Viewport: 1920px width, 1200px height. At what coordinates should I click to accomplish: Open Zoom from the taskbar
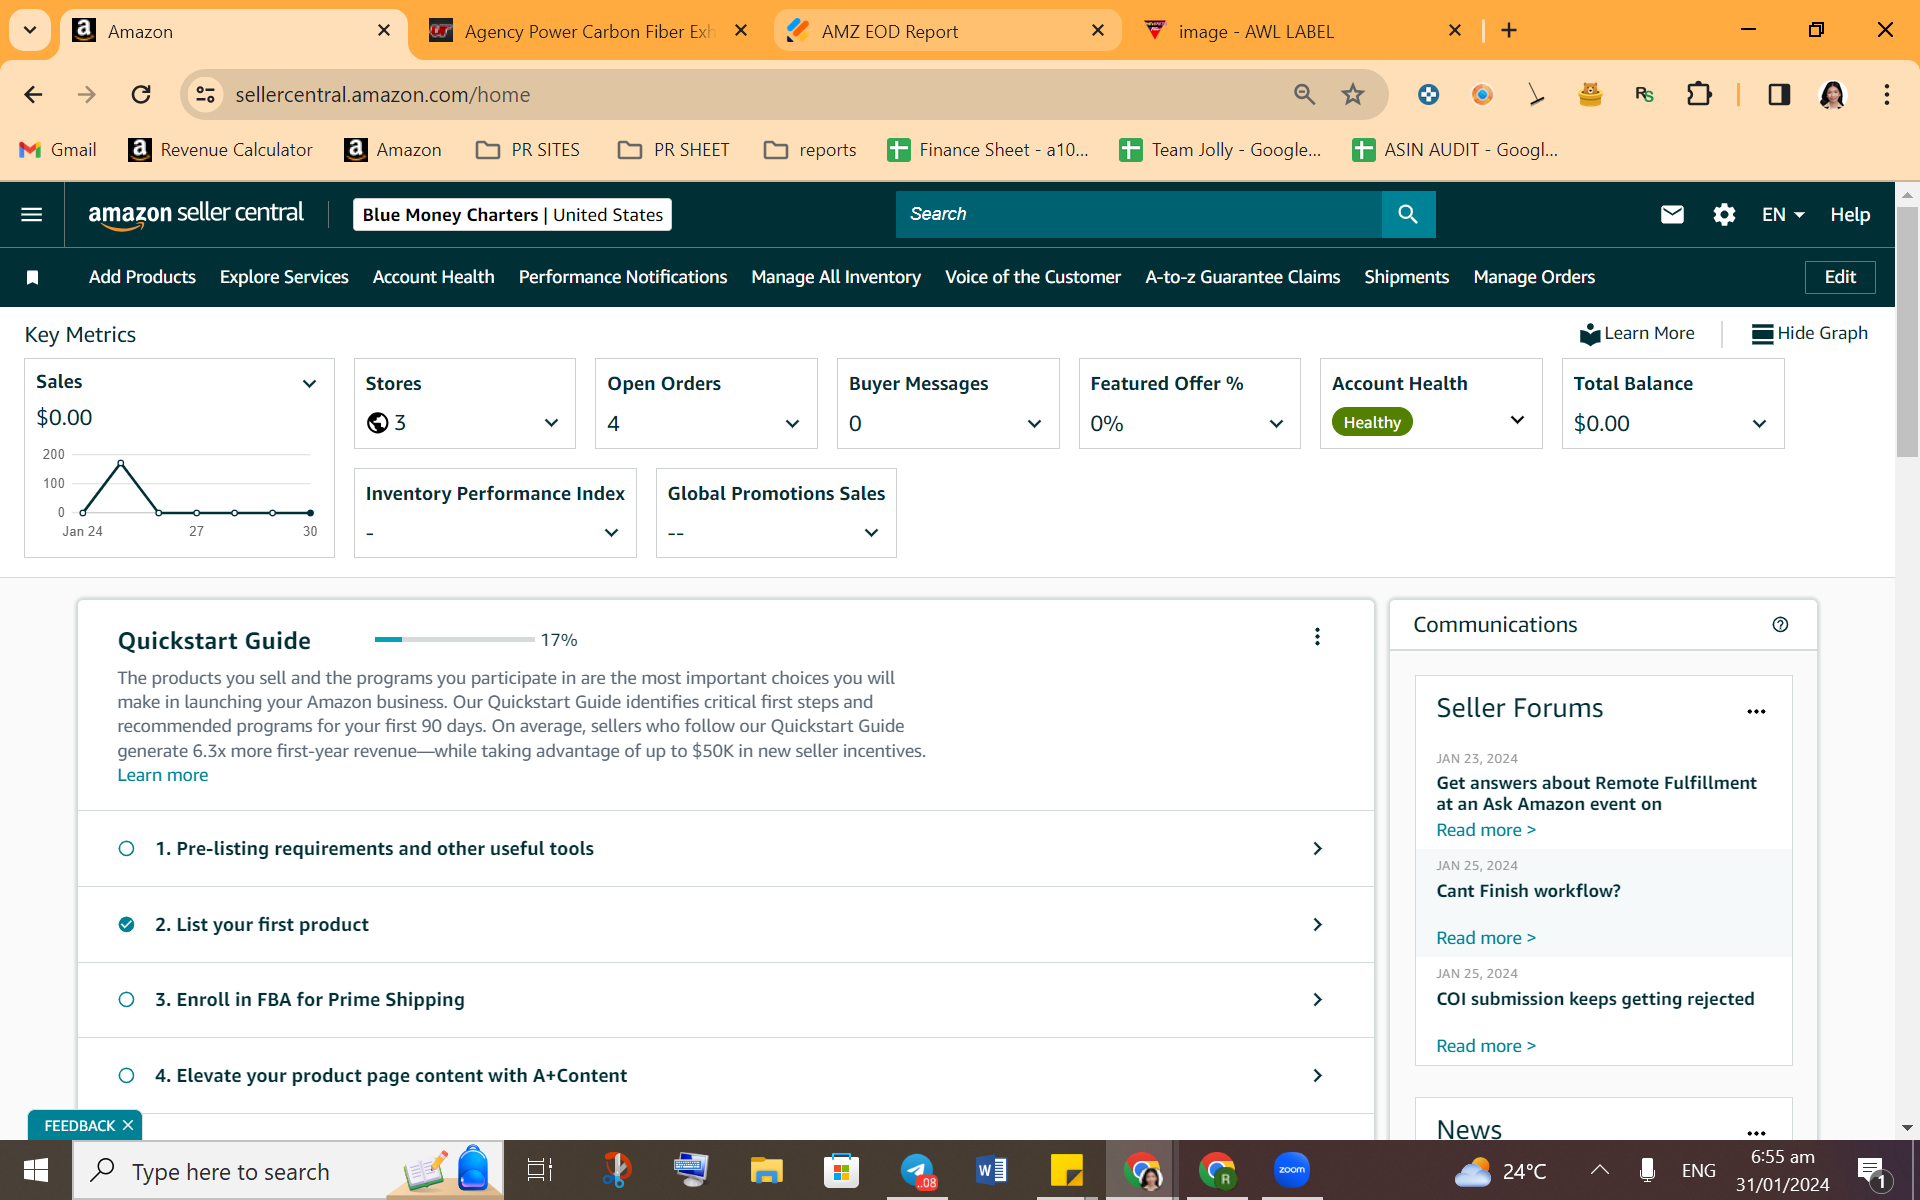pos(1292,1170)
